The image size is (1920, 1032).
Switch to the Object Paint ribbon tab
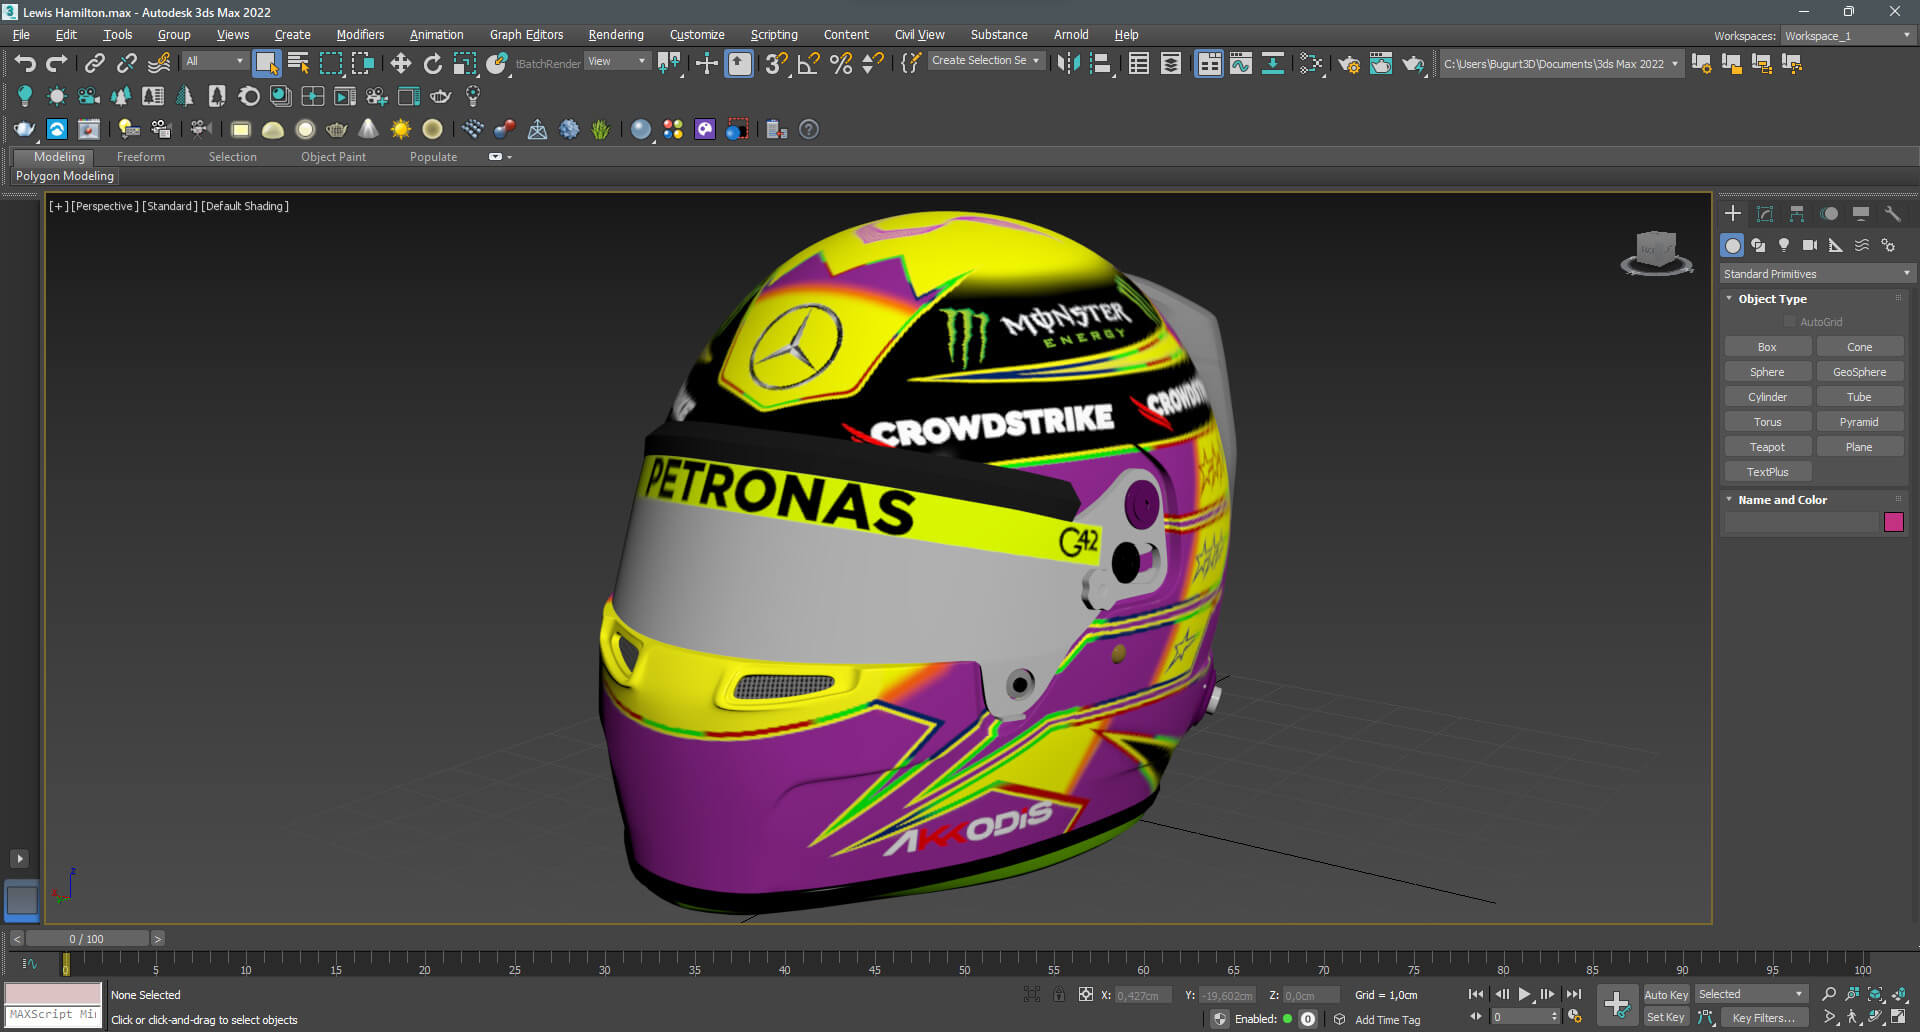[333, 157]
